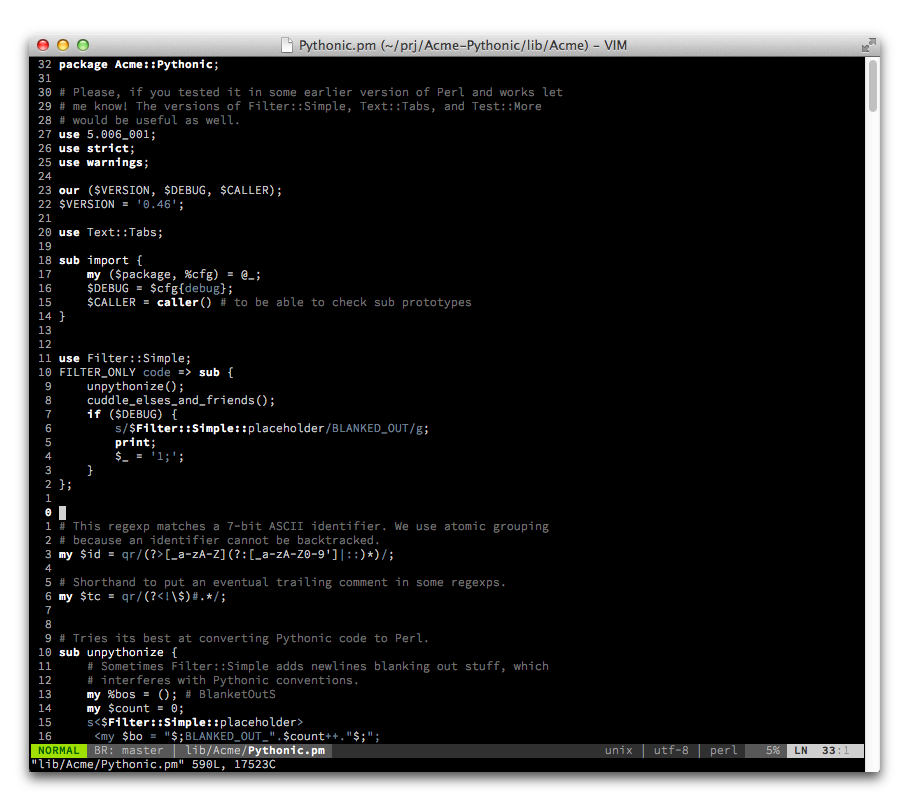Click the version string '0.46'
Screen dimensions: 909x807
[x=157, y=204]
